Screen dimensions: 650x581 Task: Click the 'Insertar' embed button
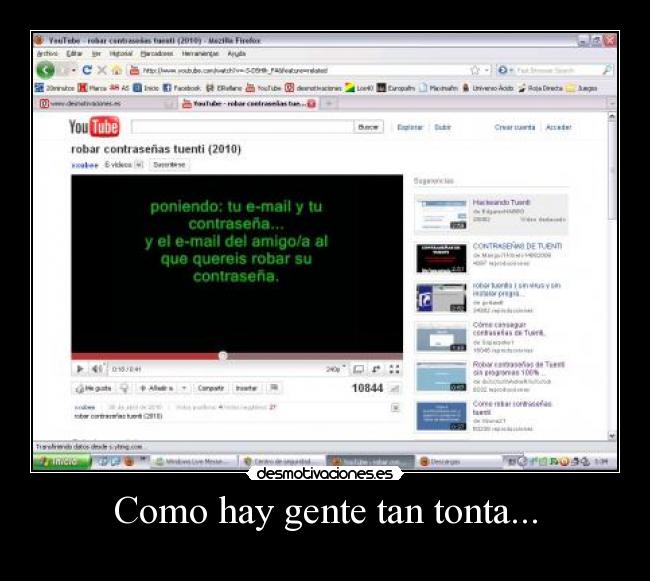coord(246,388)
